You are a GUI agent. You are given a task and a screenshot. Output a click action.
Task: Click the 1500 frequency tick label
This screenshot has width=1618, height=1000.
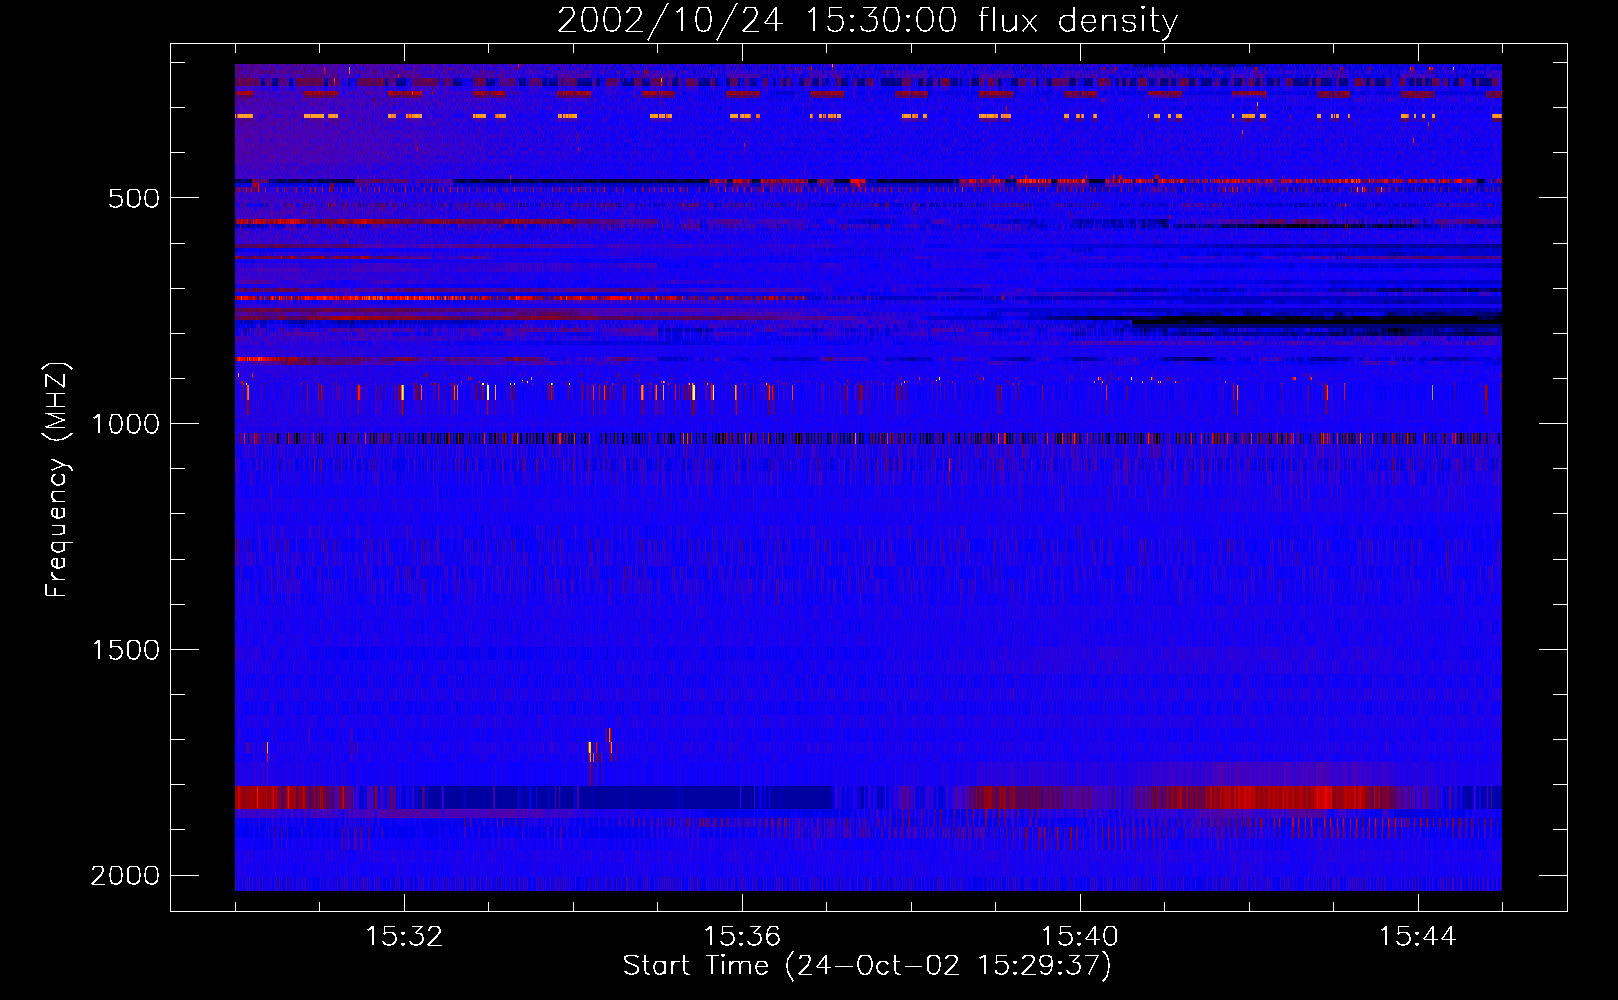point(125,650)
